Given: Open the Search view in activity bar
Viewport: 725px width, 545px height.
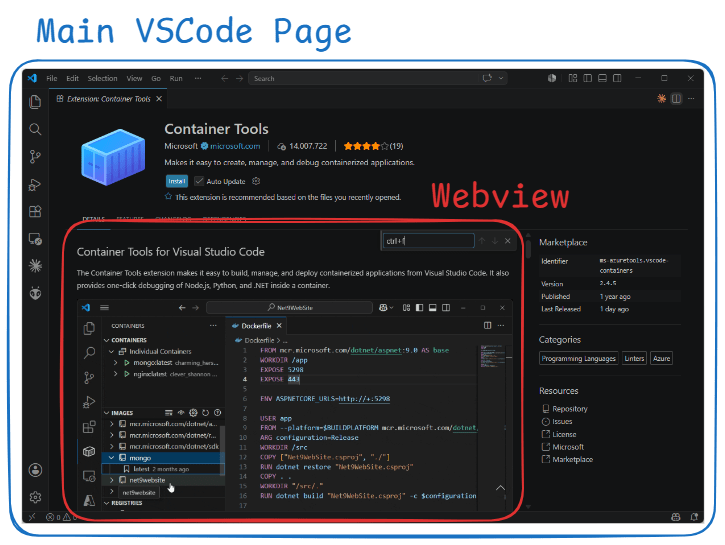Looking at the screenshot, I should coord(35,129).
